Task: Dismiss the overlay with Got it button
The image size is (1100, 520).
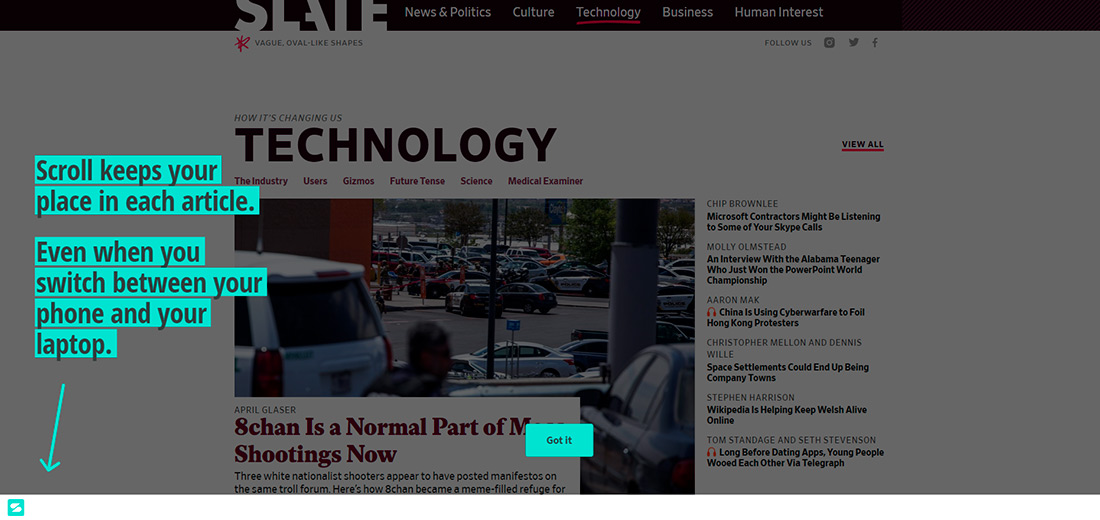Action: (x=559, y=440)
